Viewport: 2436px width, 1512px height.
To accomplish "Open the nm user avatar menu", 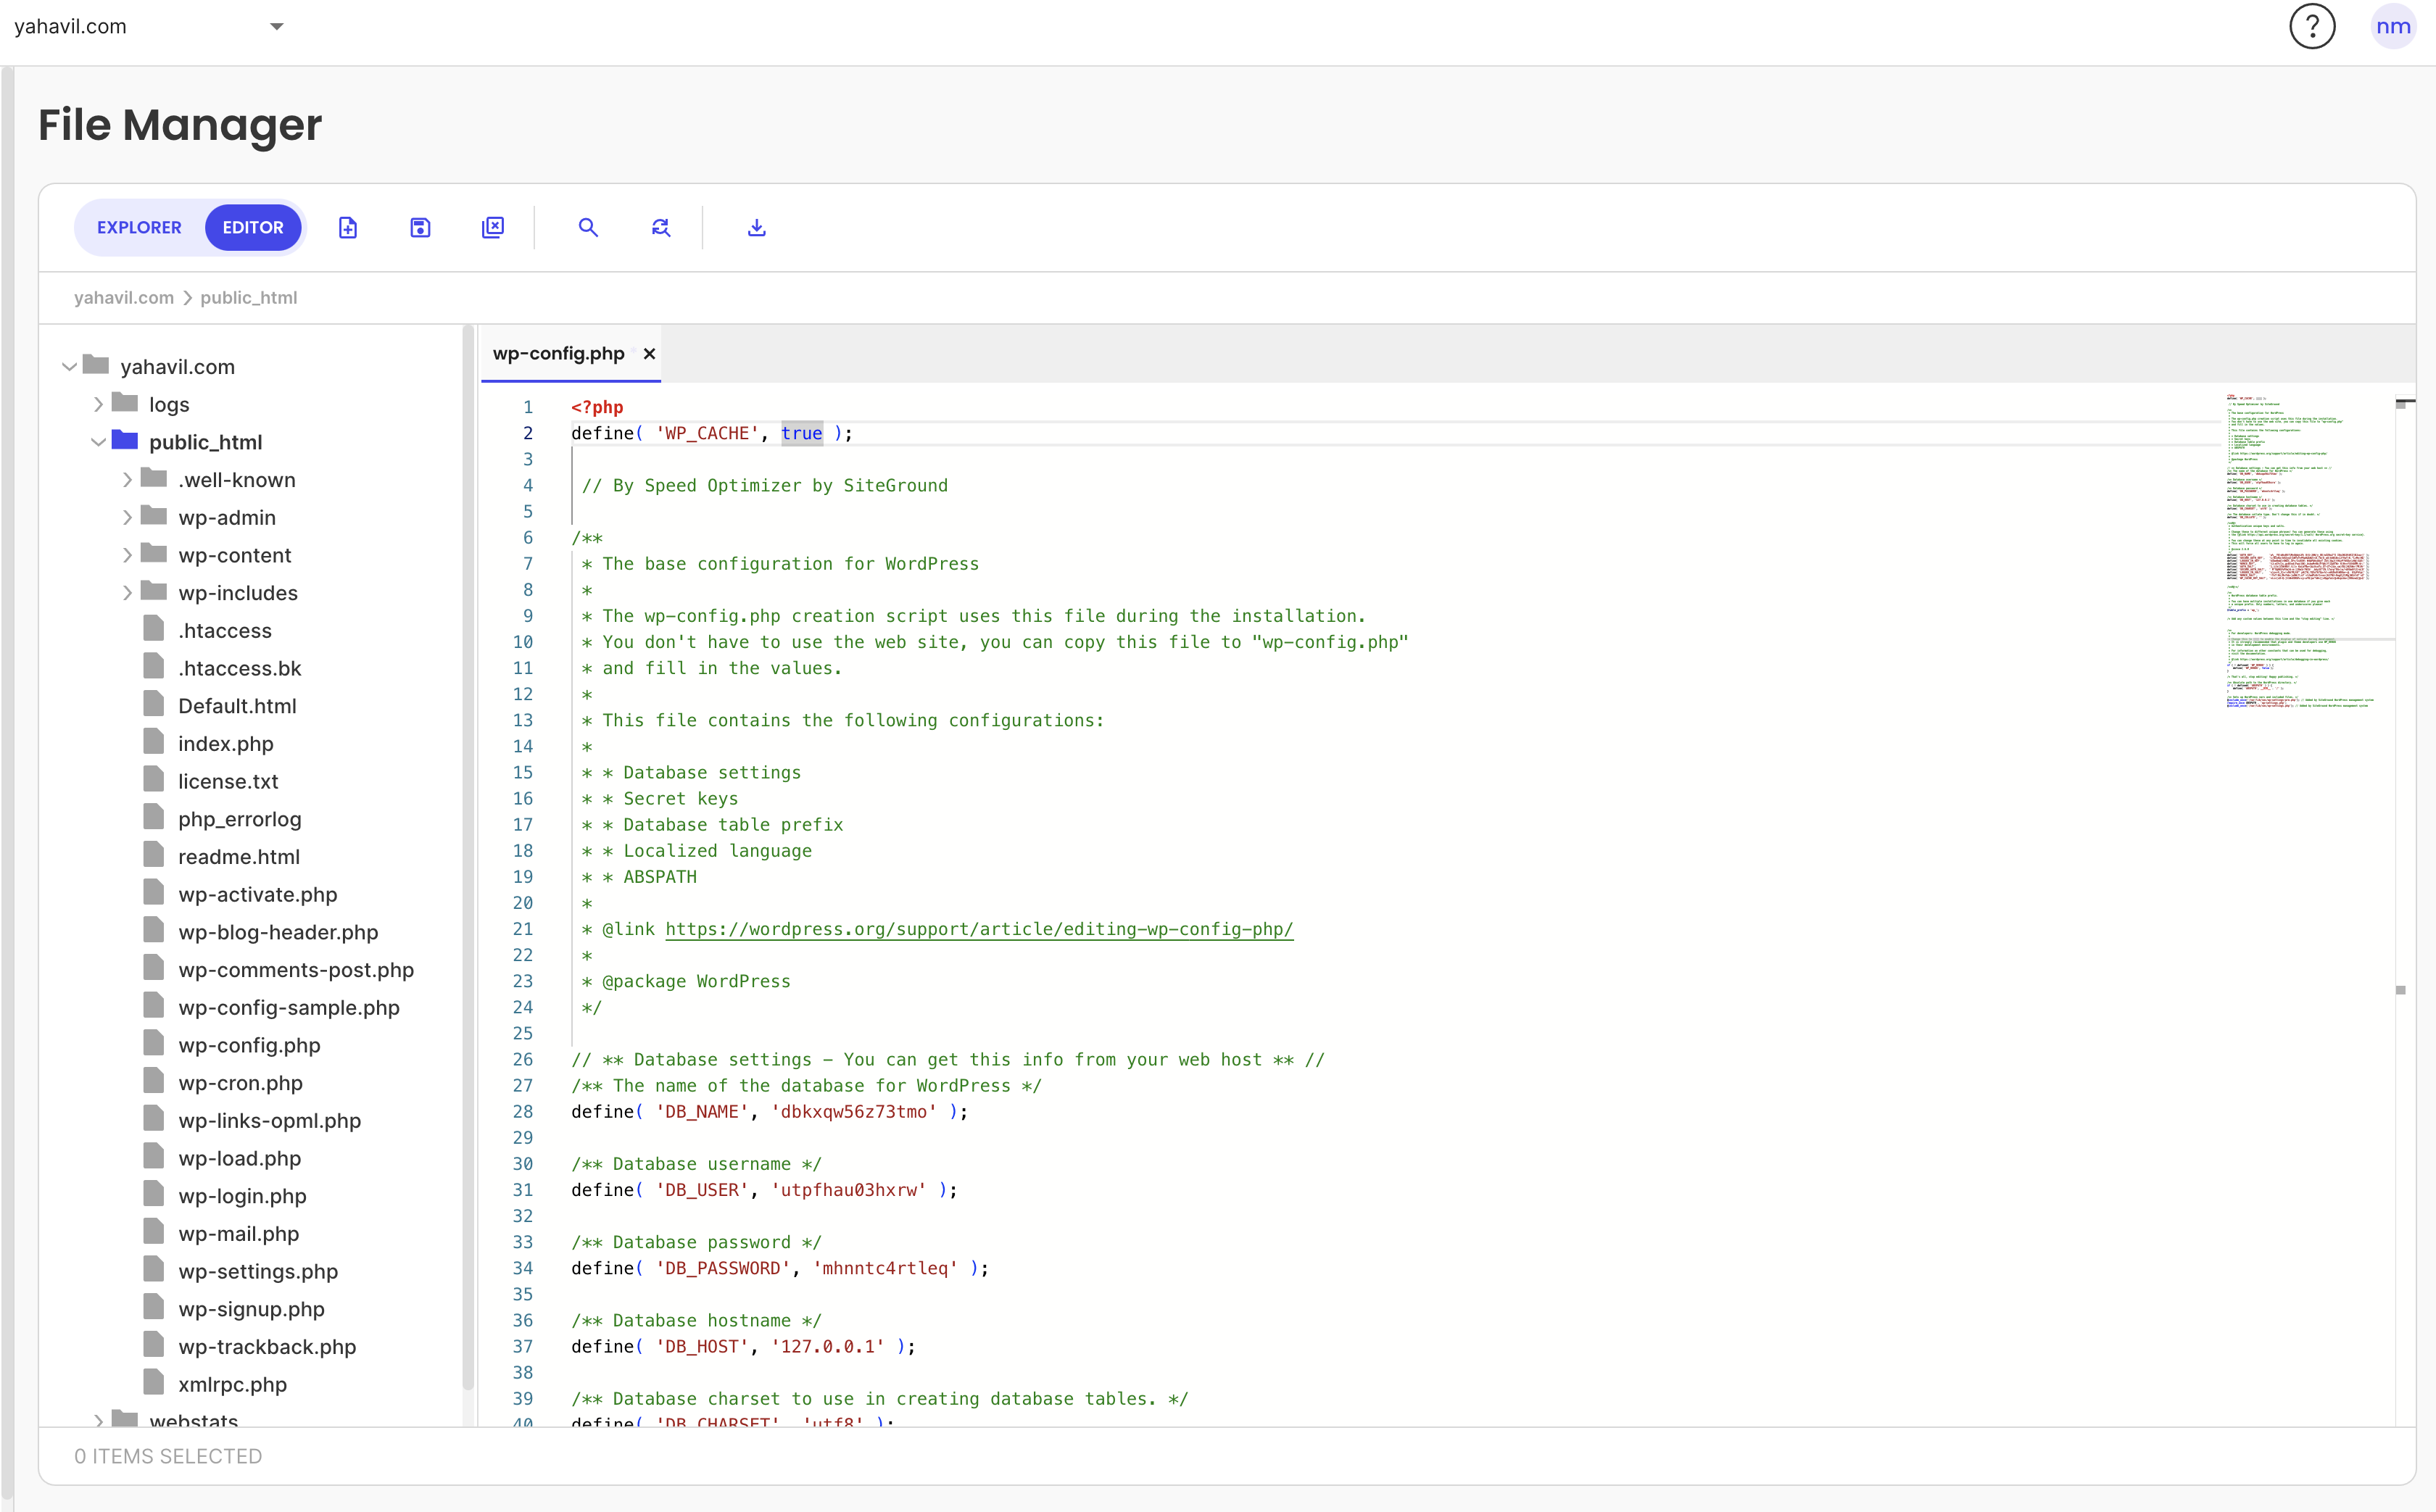I will click(x=2392, y=27).
